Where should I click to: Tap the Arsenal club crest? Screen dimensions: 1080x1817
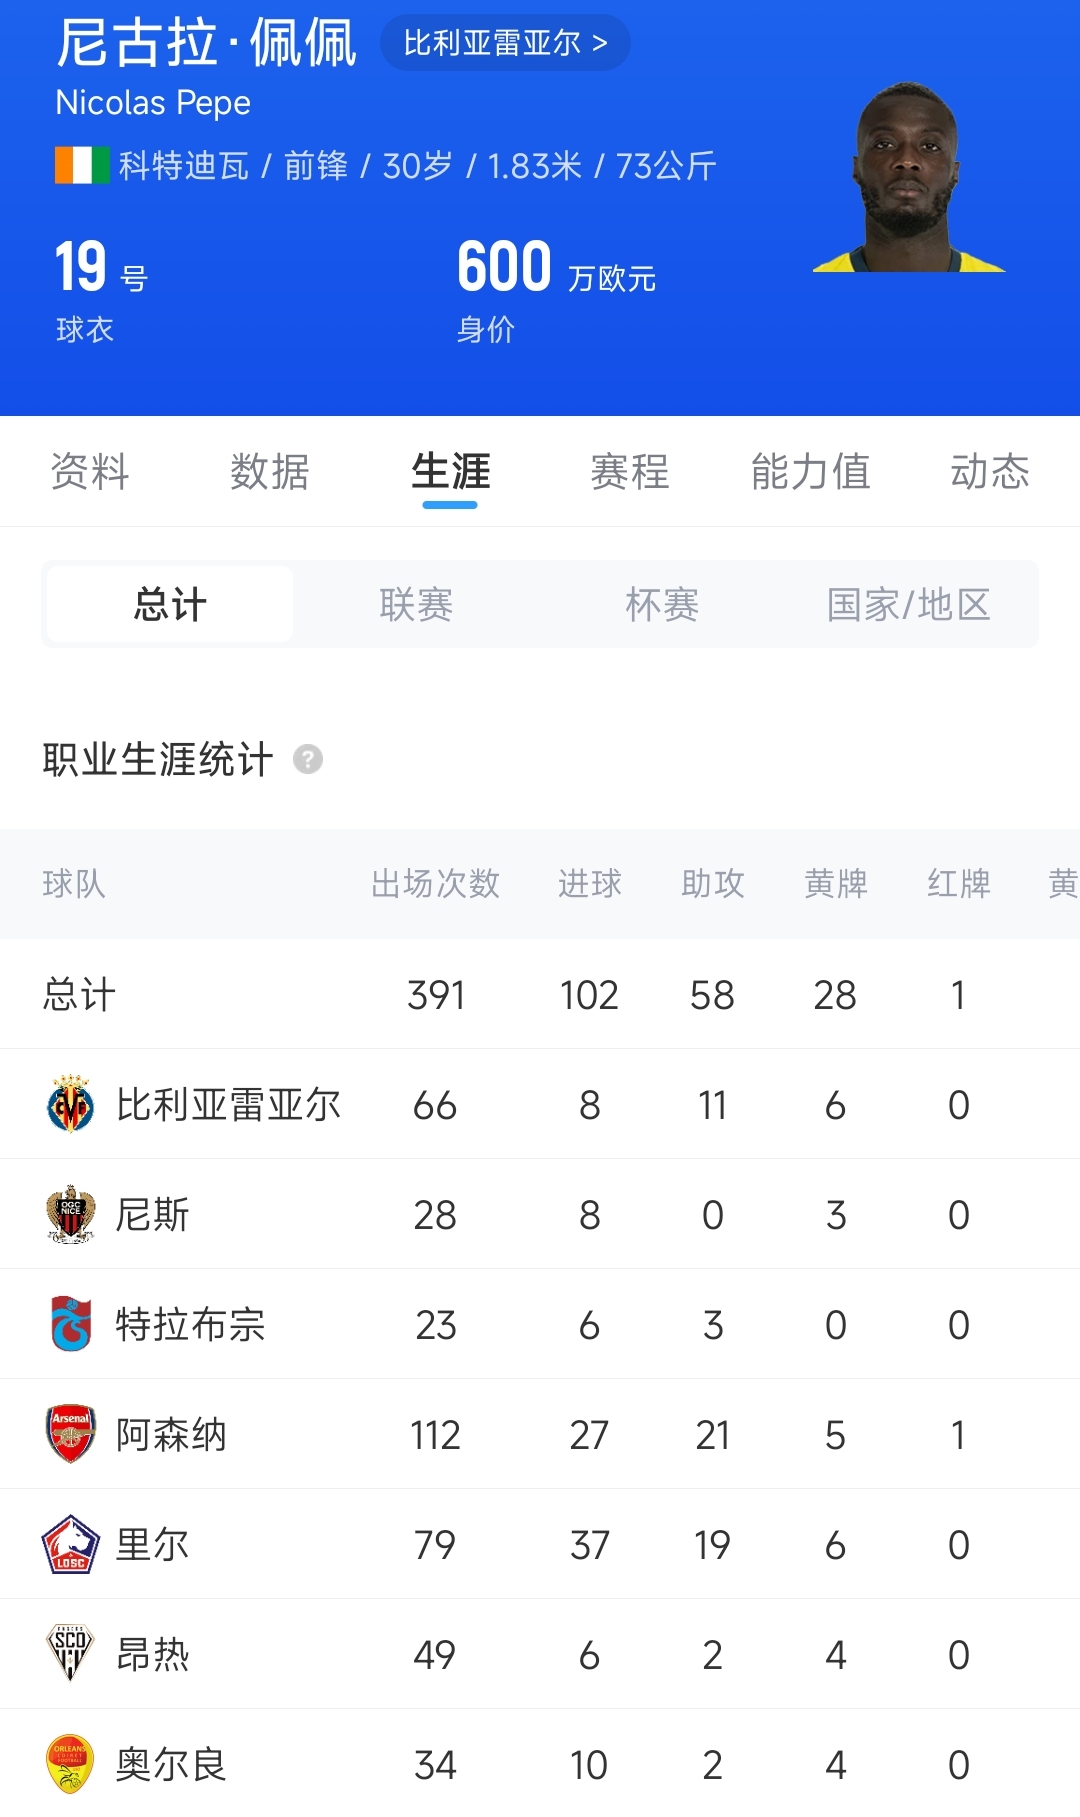click(x=71, y=1434)
